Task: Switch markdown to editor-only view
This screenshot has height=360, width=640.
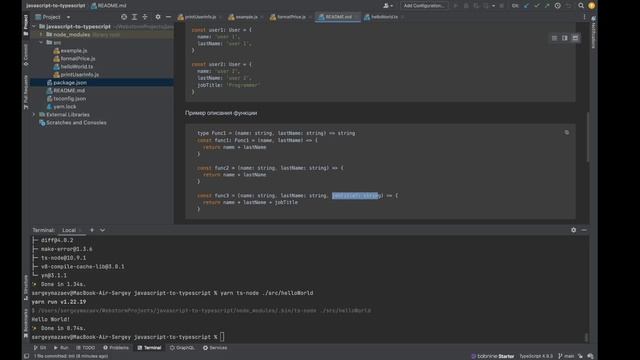Action: coord(554,38)
